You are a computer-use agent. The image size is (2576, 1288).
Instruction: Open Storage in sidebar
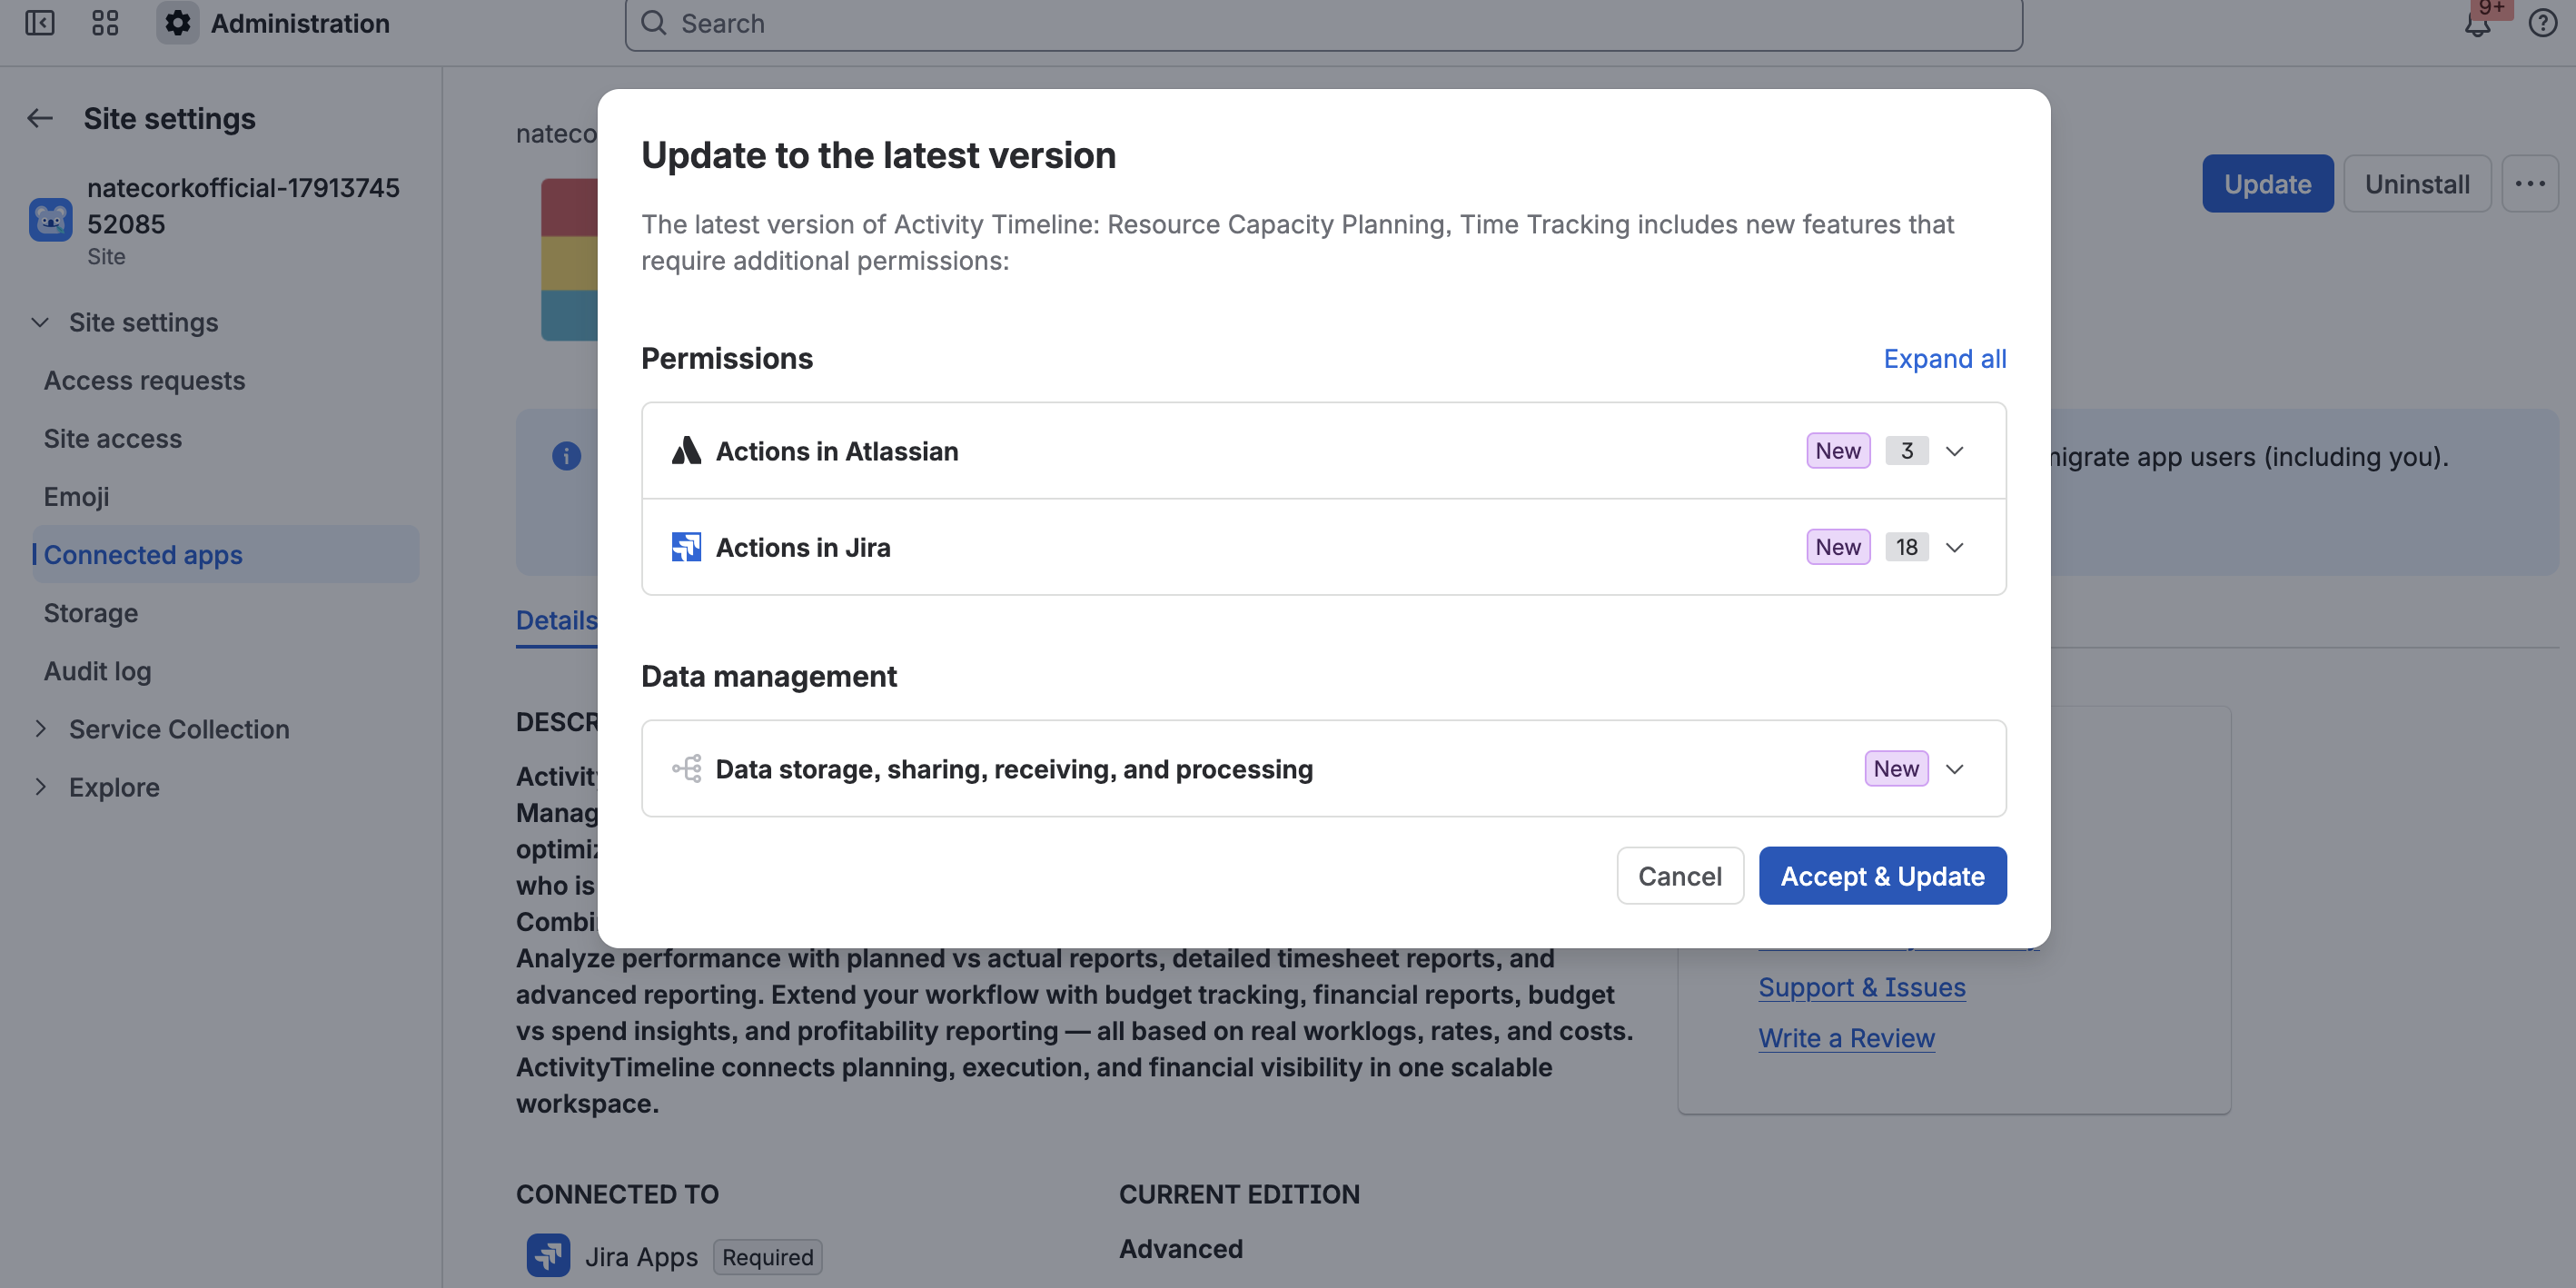(90, 612)
